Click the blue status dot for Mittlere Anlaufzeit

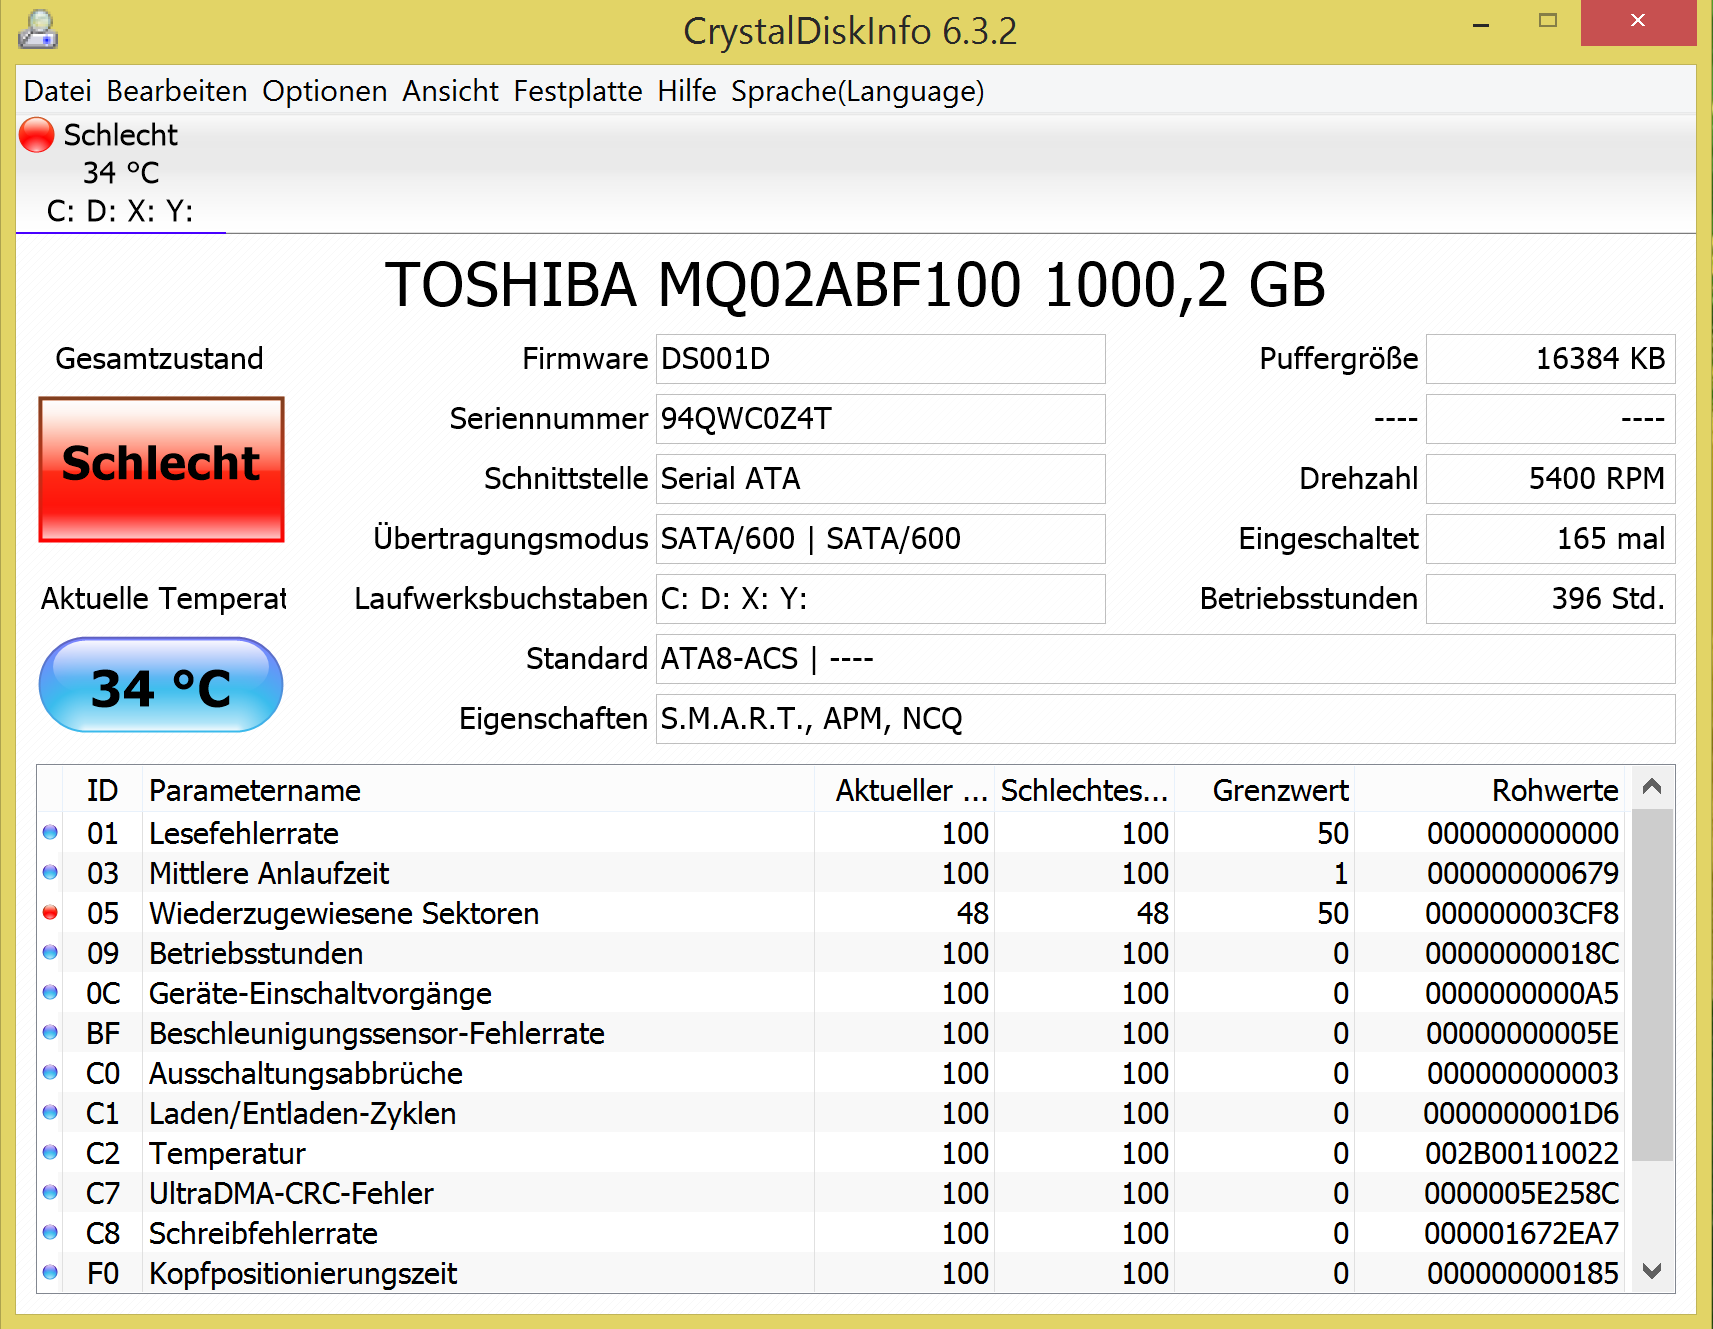tap(50, 872)
